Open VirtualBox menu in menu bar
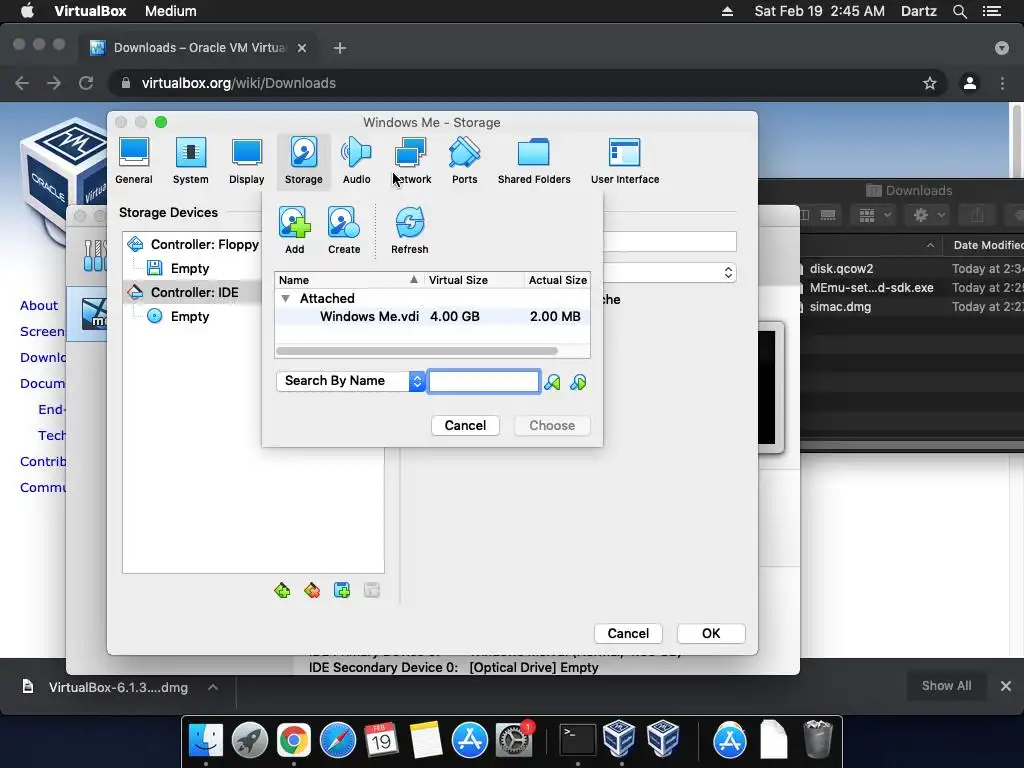This screenshot has width=1024, height=768. pyautogui.click(x=90, y=11)
